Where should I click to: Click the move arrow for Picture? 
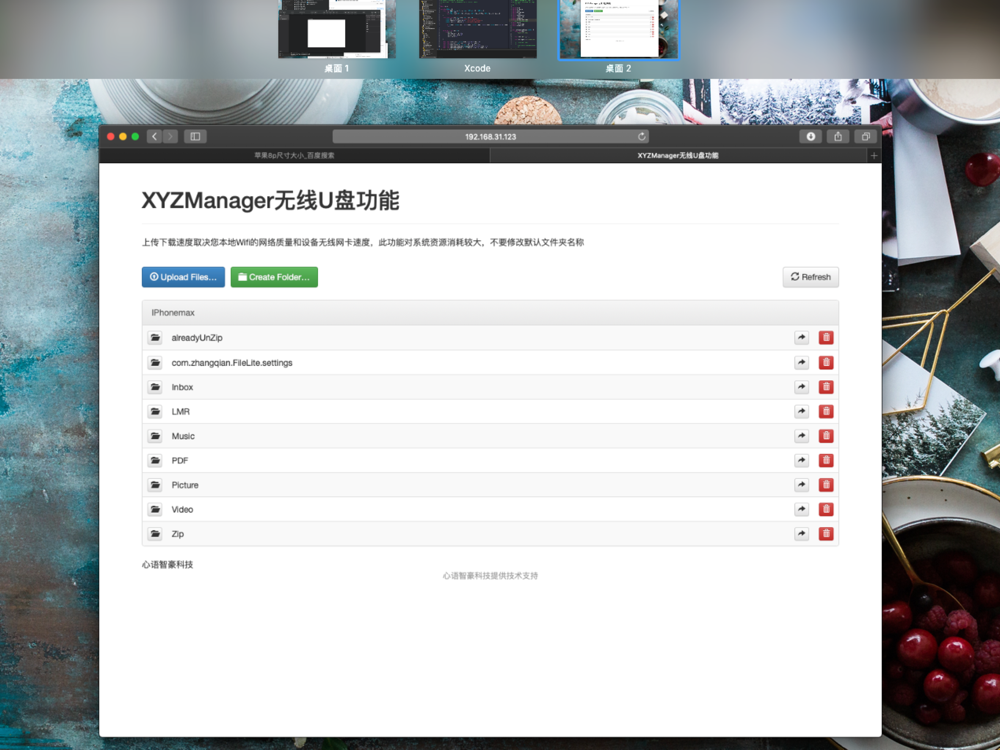coord(802,485)
